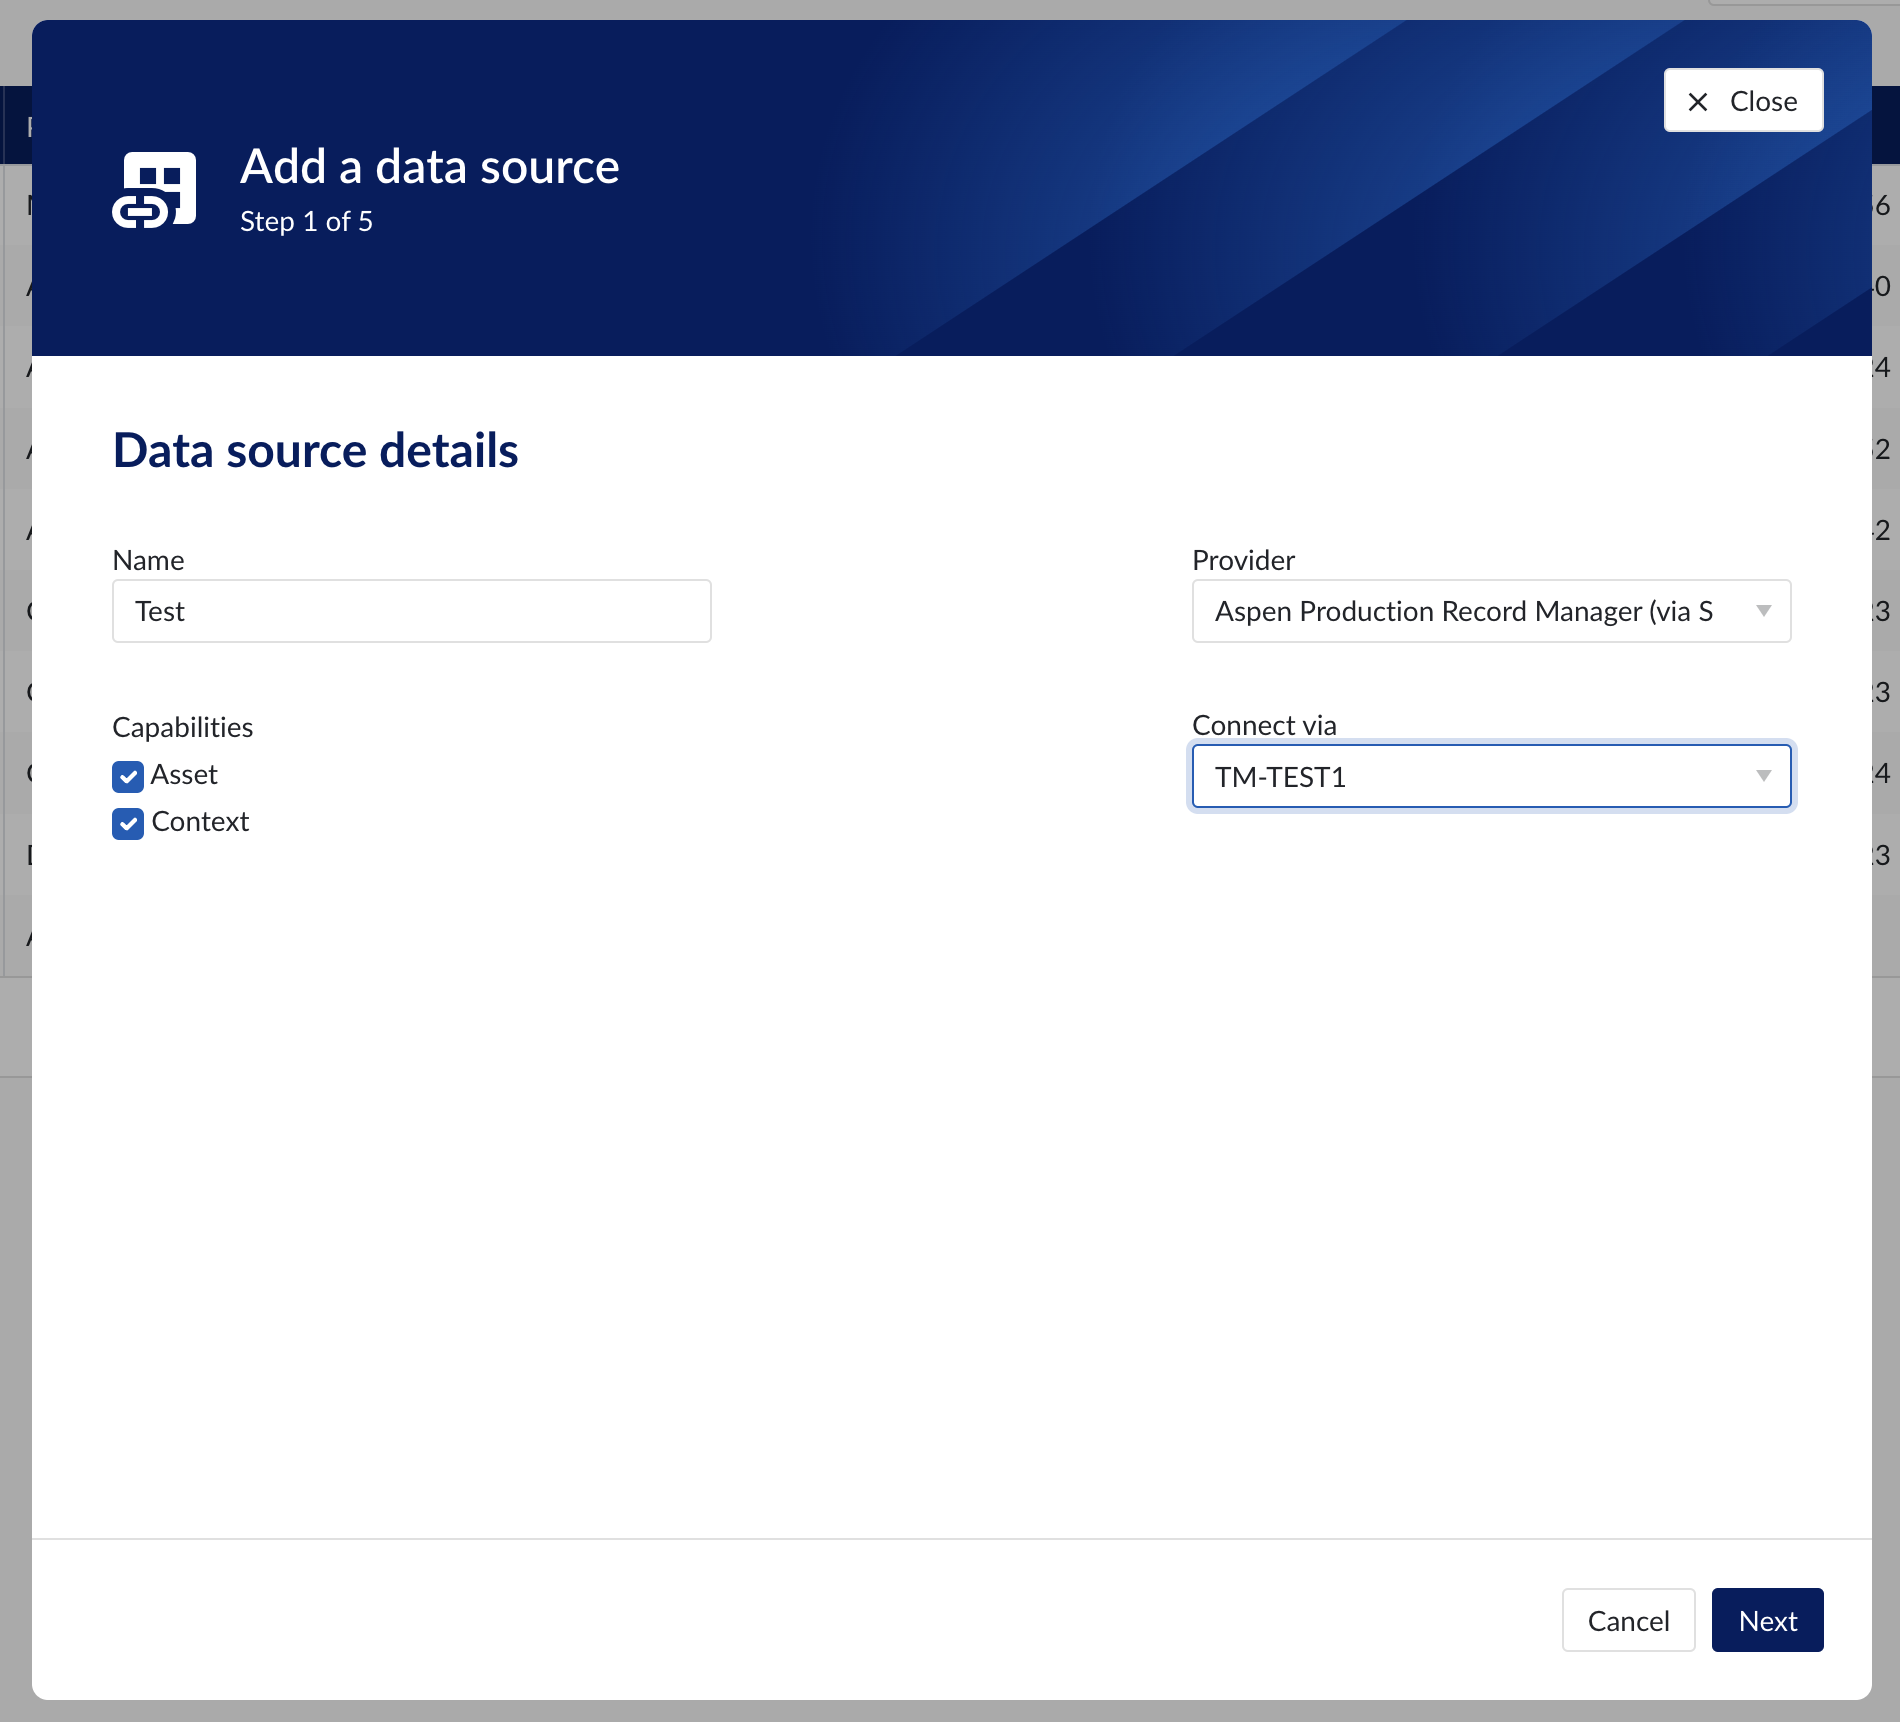Click the Provider dropdown arrow
Viewport: 1900px width, 1722px height.
pos(1764,611)
